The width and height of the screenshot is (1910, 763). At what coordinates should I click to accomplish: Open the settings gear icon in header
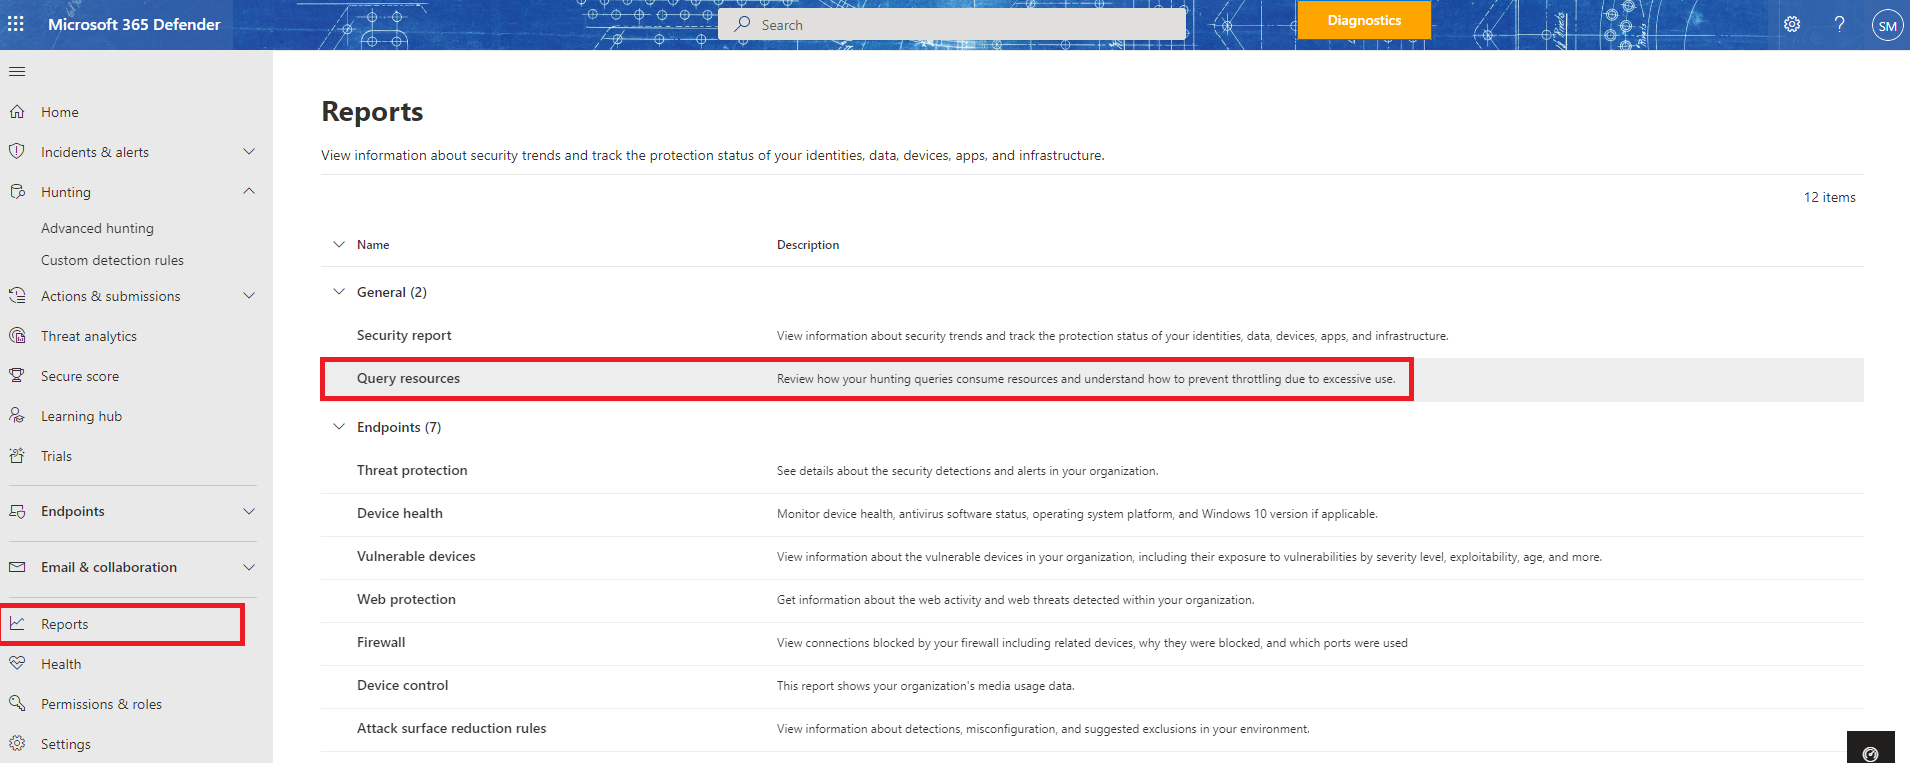(1792, 24)
